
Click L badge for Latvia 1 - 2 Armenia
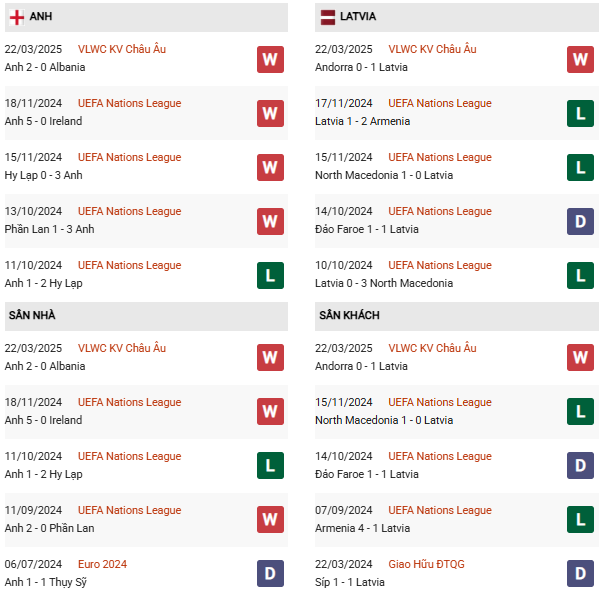(580, 114)
